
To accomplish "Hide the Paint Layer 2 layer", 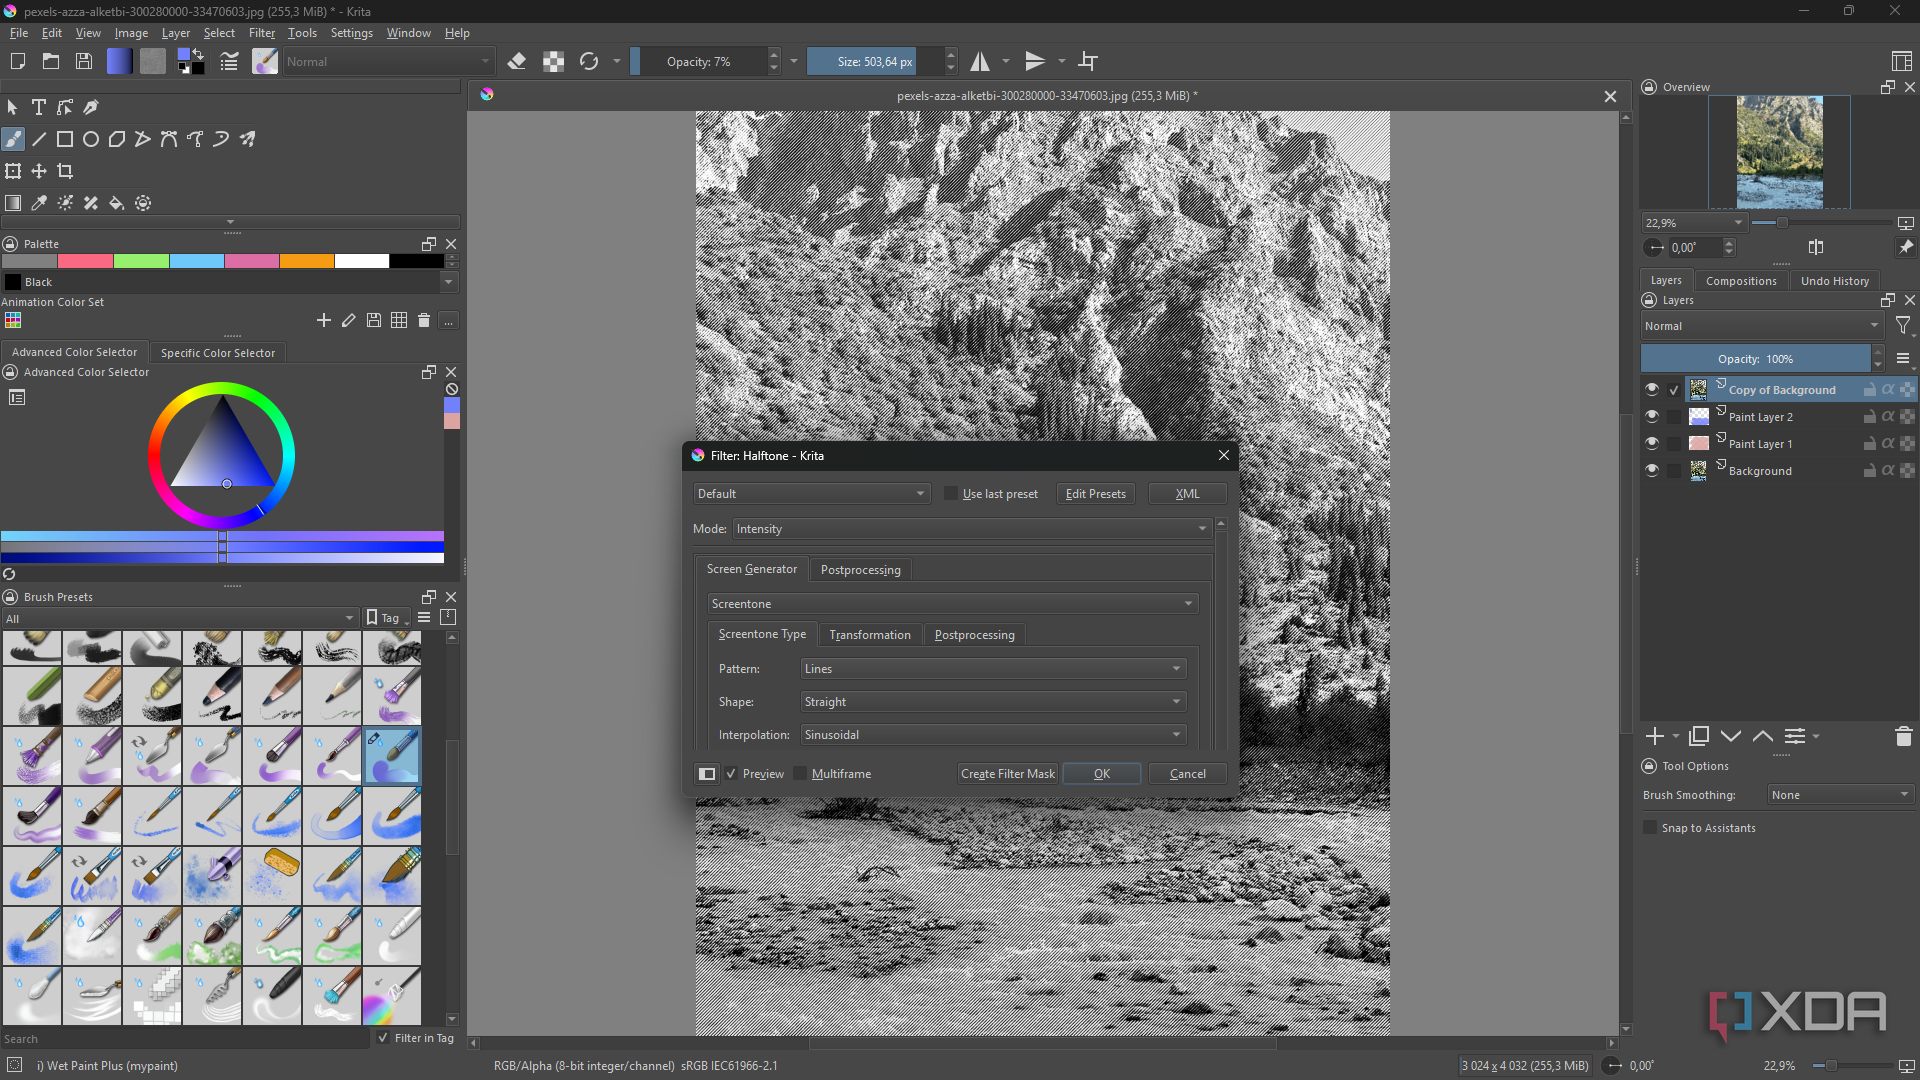I will tap(1652, 417).
